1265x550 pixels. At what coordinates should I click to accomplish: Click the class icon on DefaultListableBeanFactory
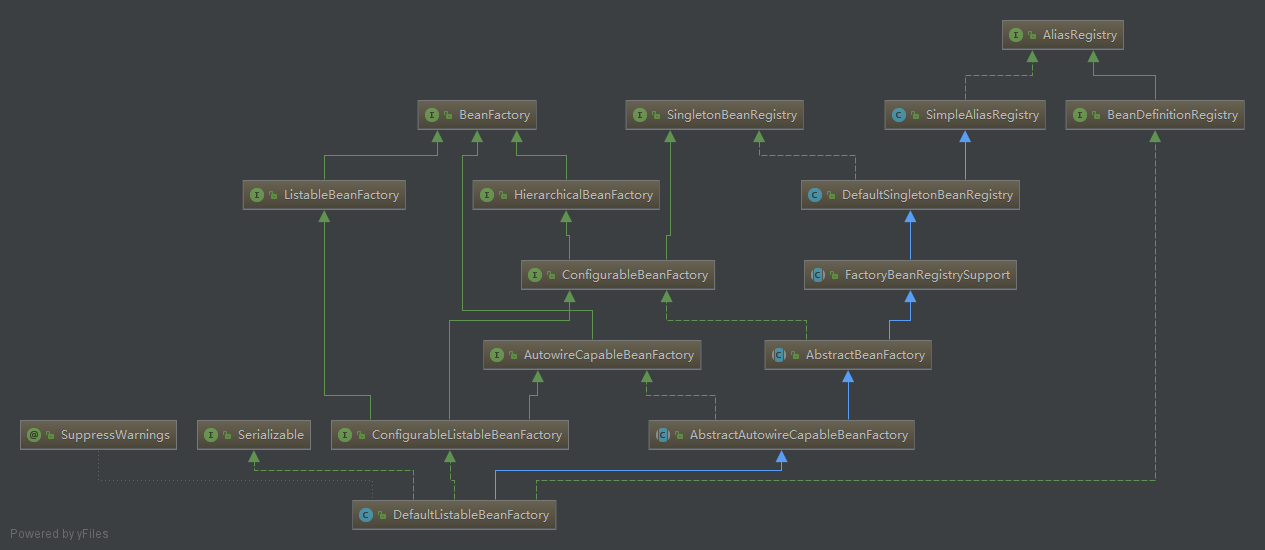click(366, 515)
